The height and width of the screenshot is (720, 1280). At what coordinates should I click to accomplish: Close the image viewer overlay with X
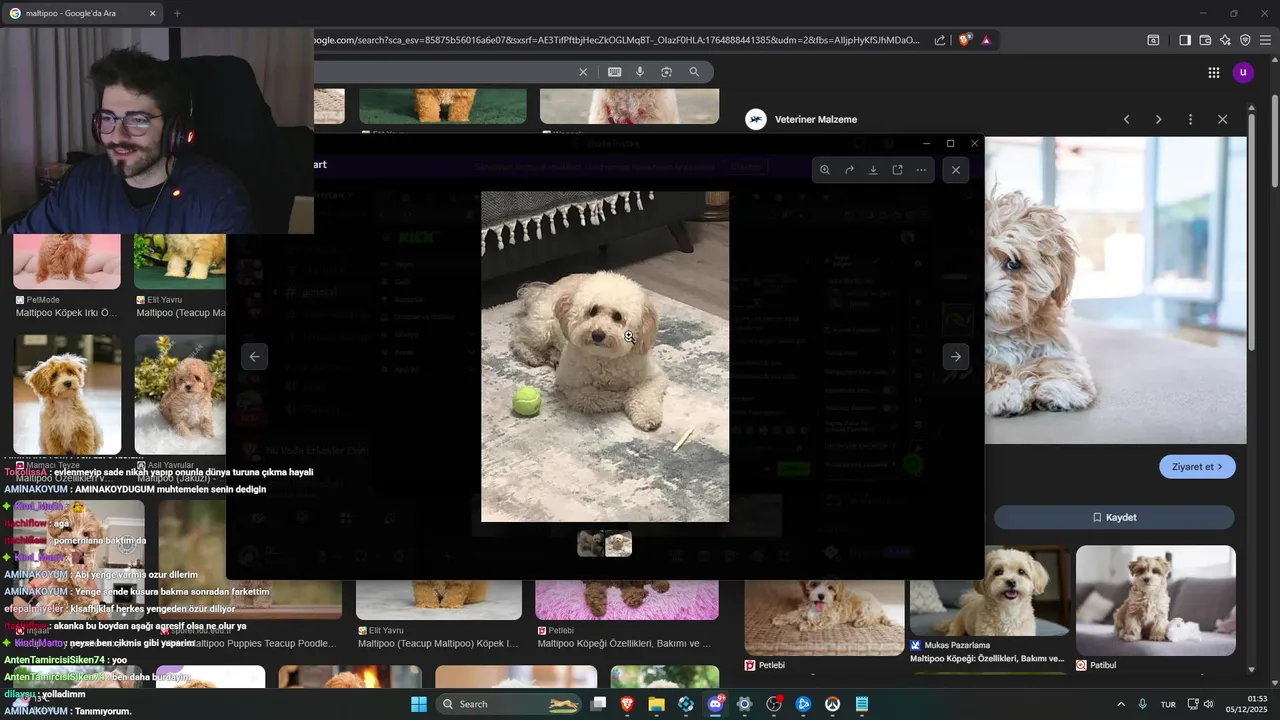[x=956, y=170]
